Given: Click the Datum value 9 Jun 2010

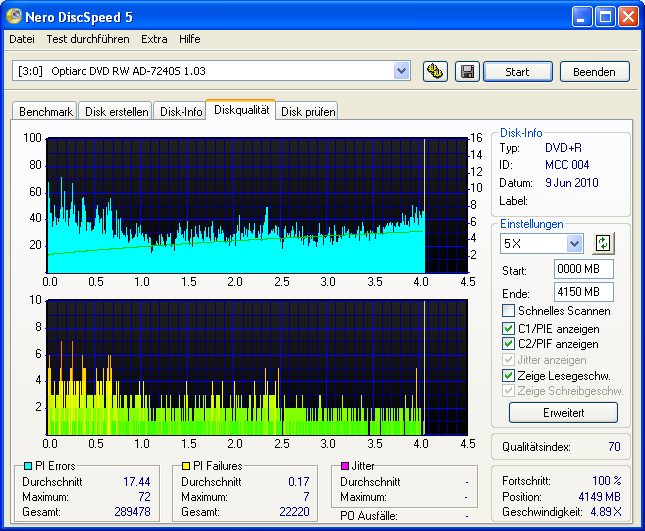Looking at the screenshot, I should coord(571,183).
